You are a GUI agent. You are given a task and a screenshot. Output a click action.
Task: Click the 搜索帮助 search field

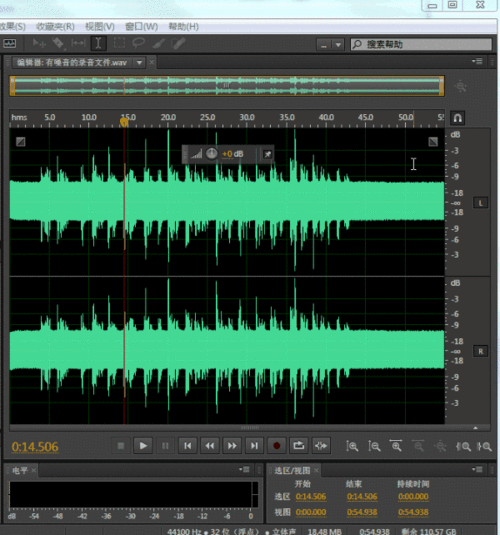point(421,44)
